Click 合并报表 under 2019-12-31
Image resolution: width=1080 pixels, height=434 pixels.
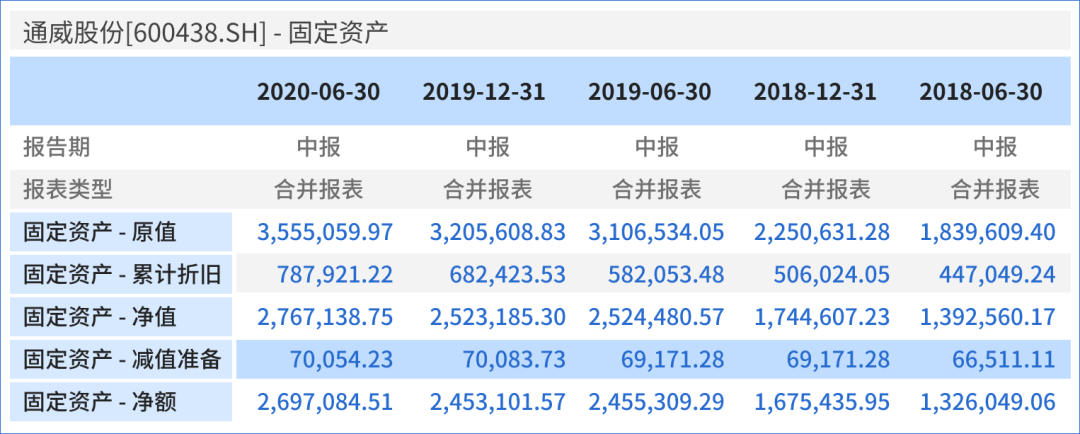pos(488,188)
